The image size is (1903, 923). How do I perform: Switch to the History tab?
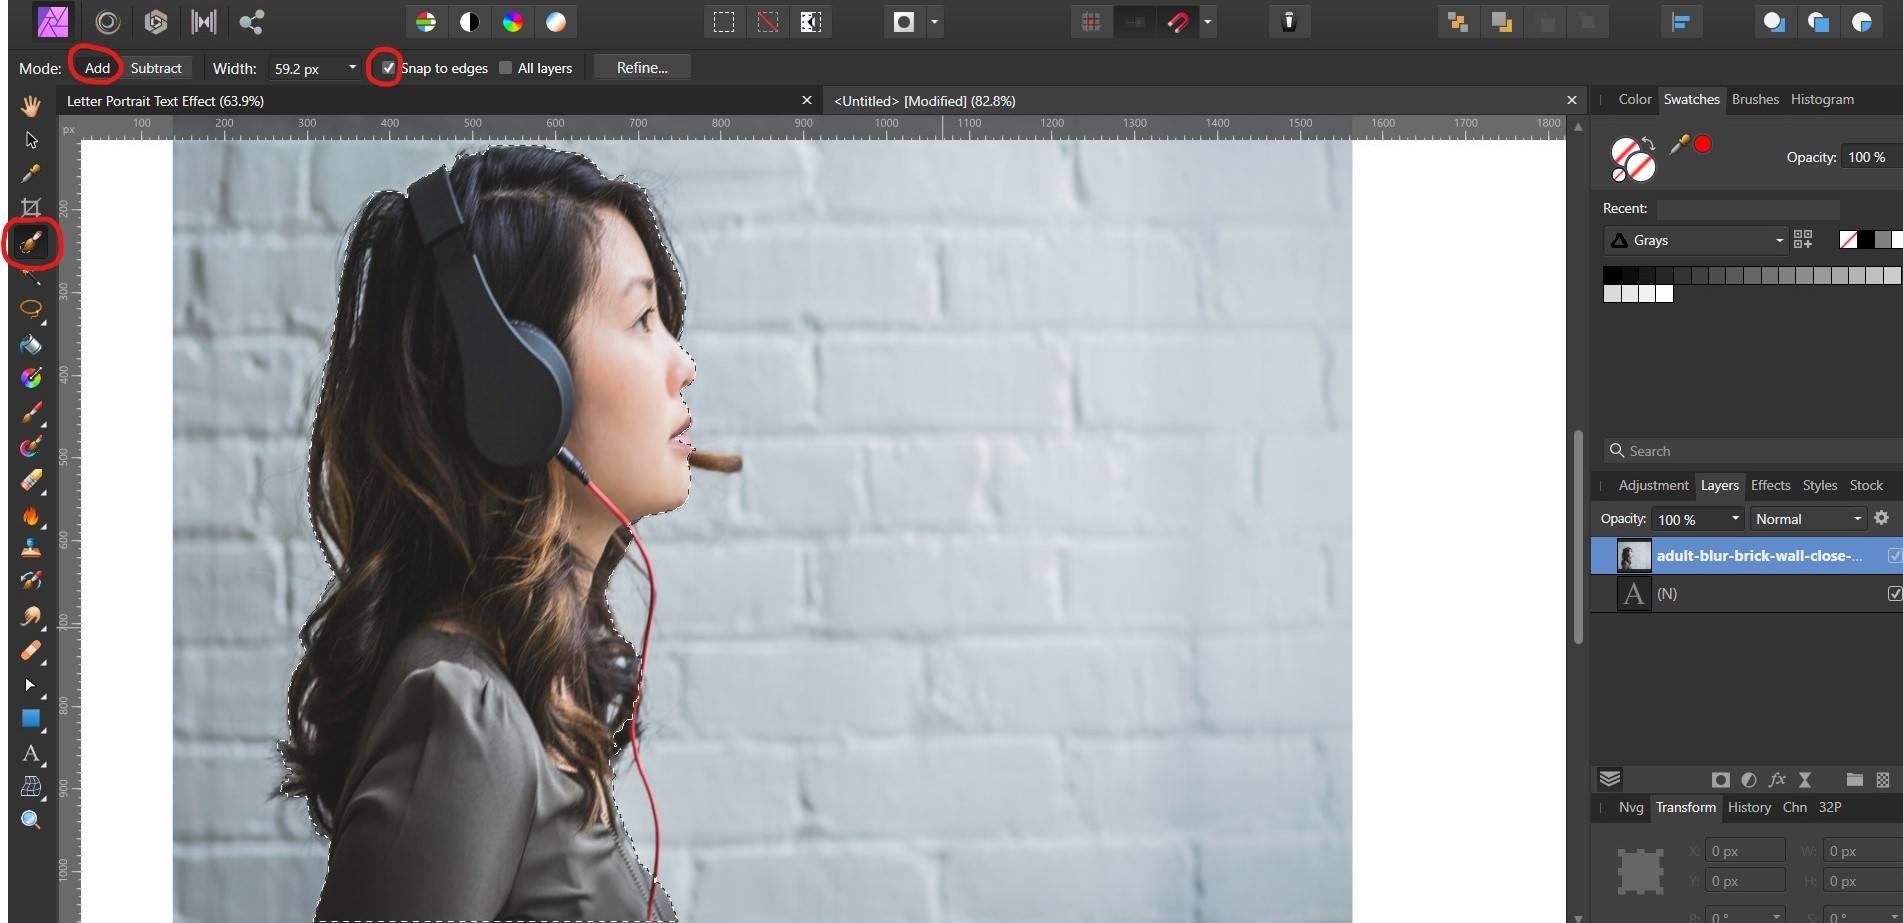[1749, 807]
